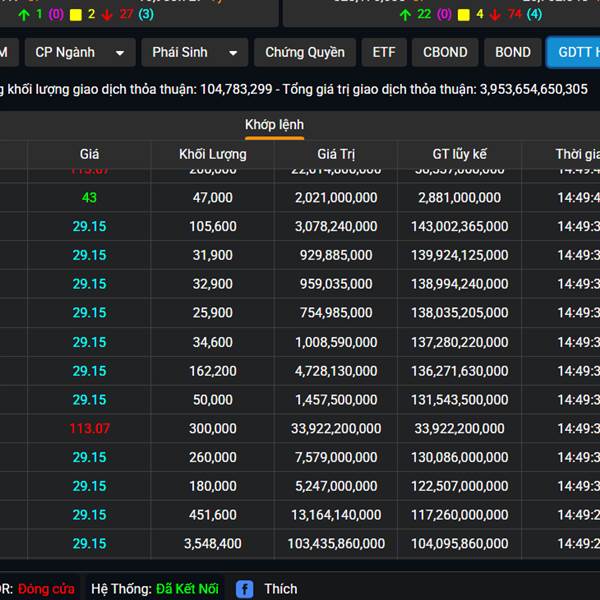
Task: Open the CP Ngành dropdown
Action: (79, 52)
